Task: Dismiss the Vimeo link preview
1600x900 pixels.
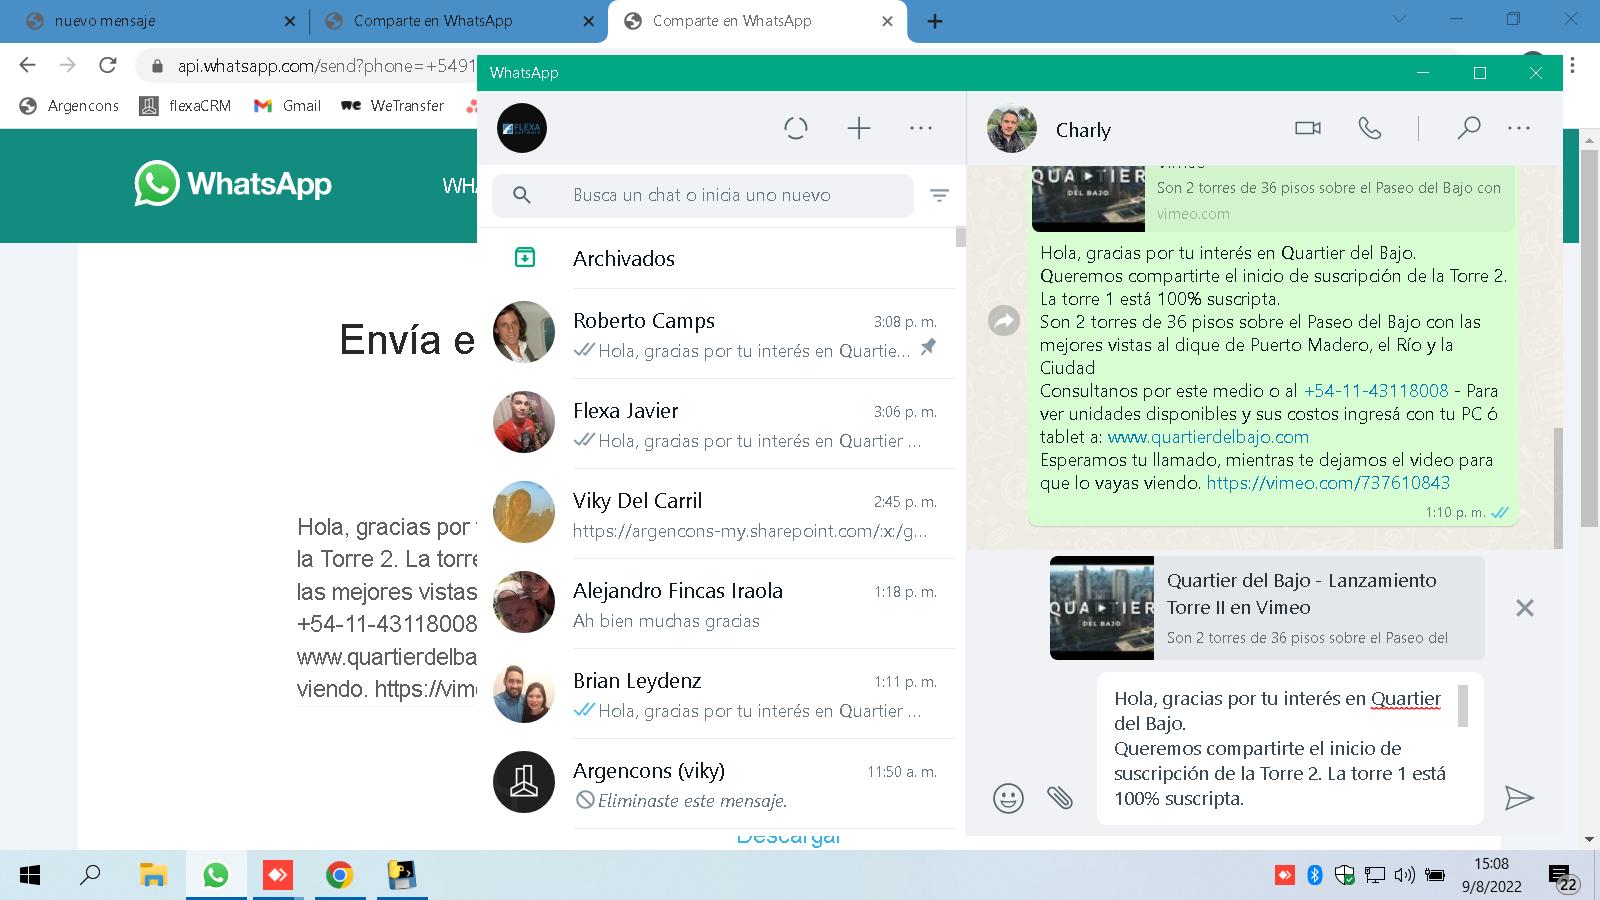Action: tap(1524, 608)
